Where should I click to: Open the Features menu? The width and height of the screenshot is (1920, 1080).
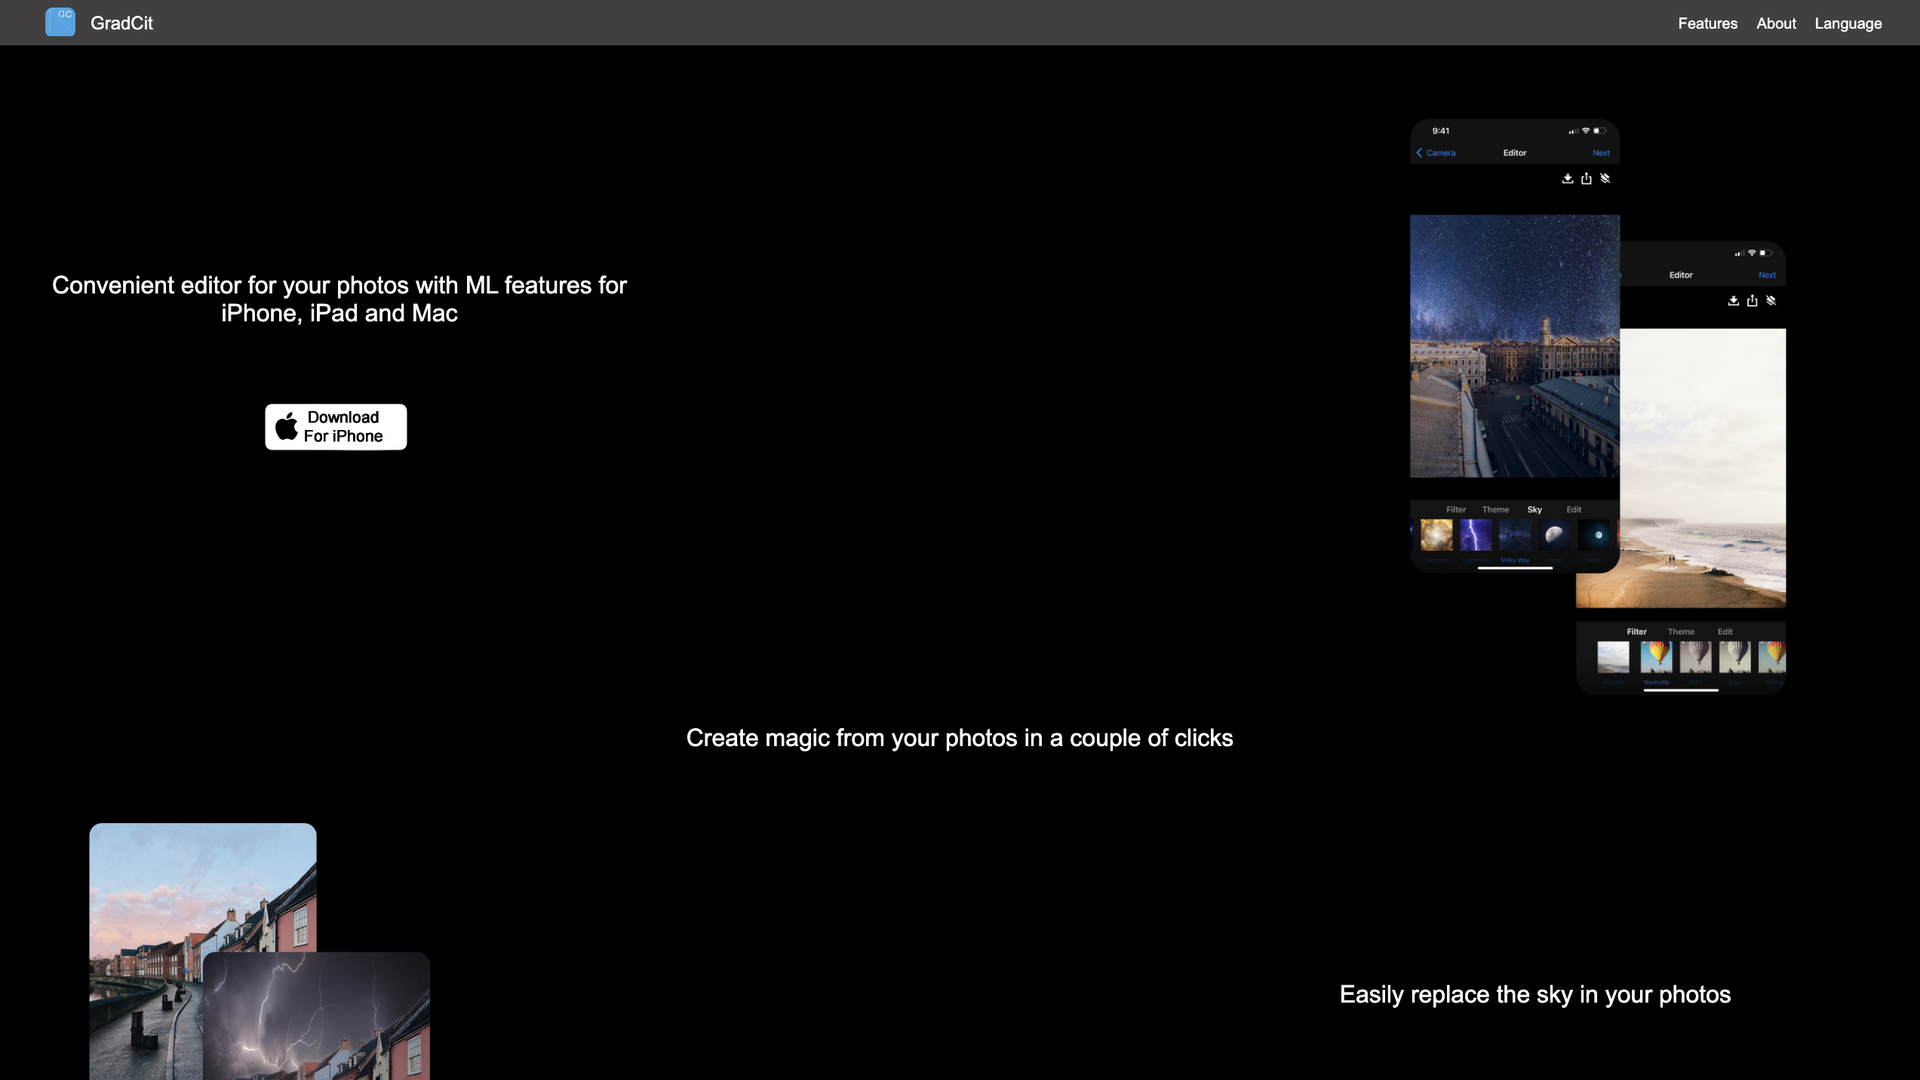(x=1707, y=23)
